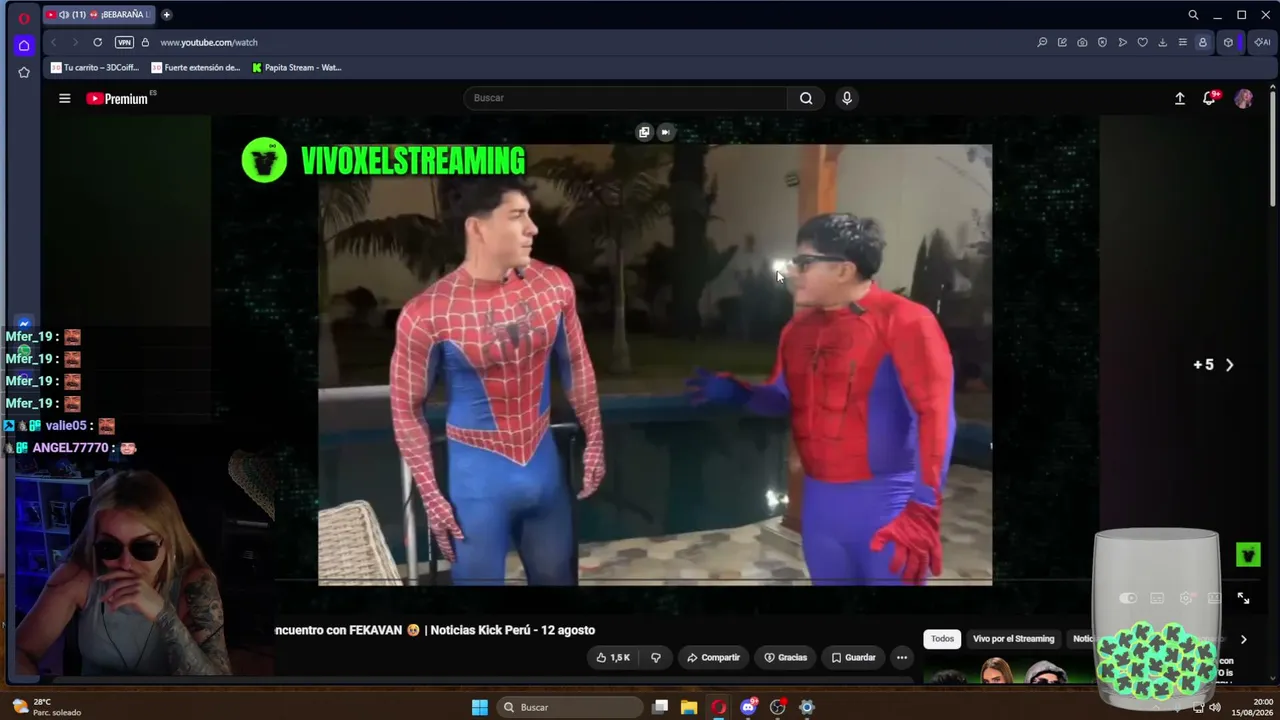Open Opera easy setup sliders icon
The width and height of the screenshot is (1280, 720).
(x=1182, y=42)
